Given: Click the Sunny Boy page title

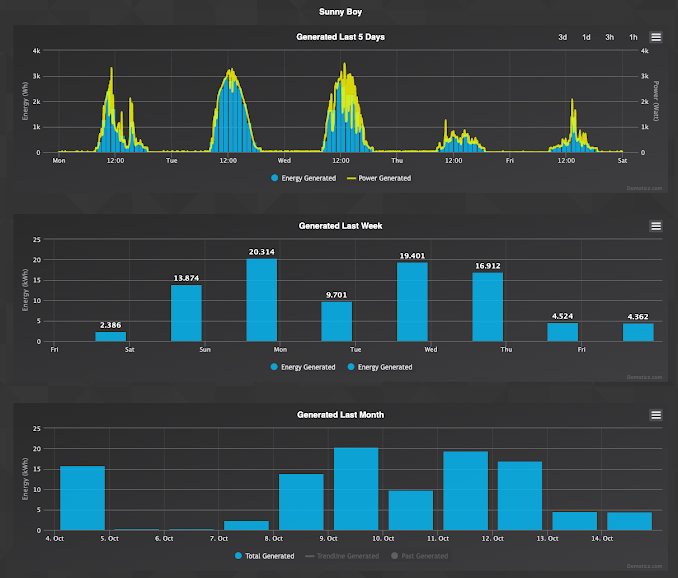Looking at the screenshot, I should coord(340,12).
